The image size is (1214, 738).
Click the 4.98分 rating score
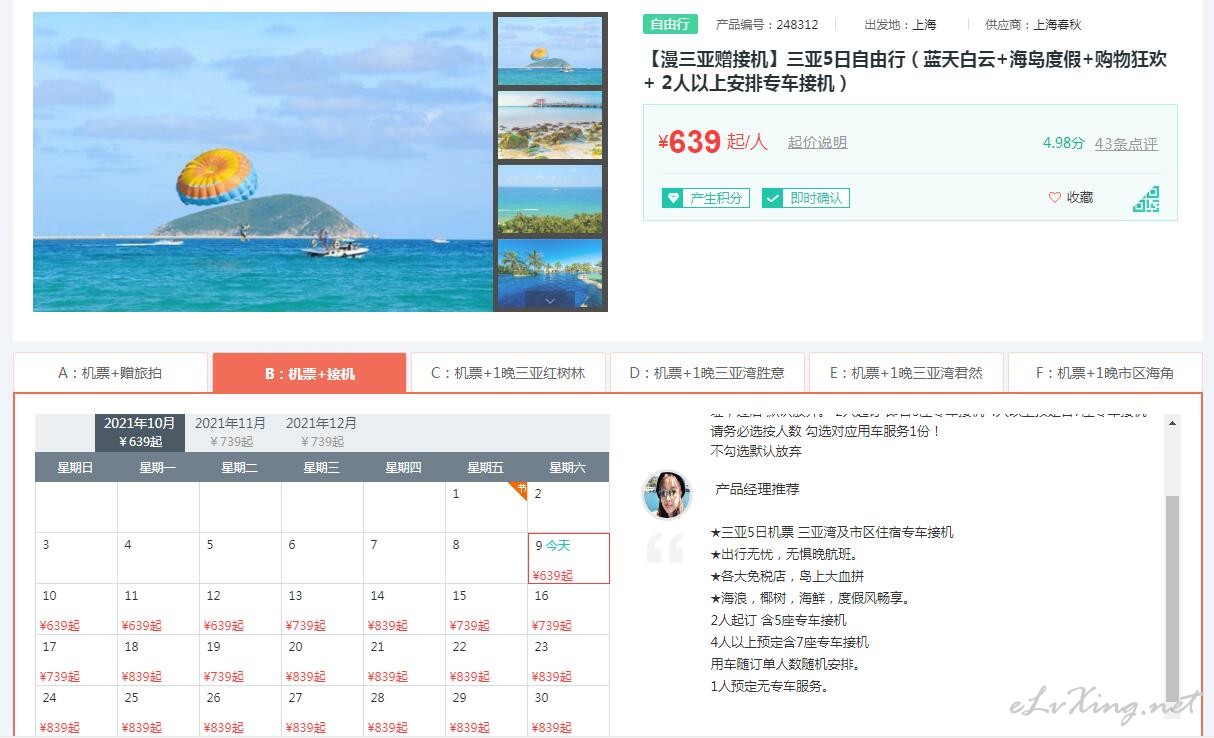1063,143
